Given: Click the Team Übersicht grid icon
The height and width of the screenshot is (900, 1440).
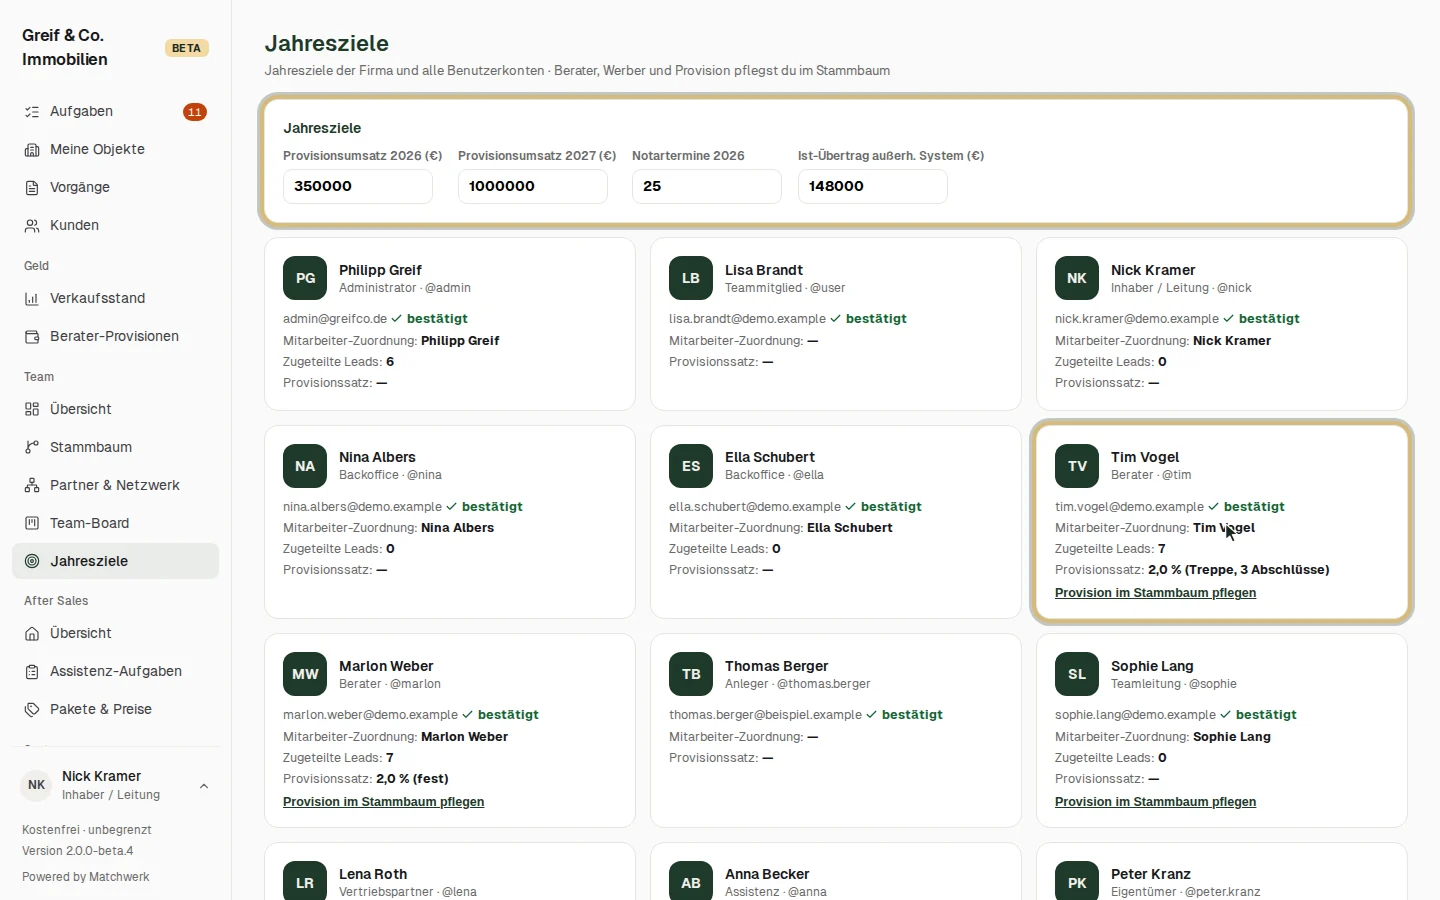Looking at the screenshot, I should pyautogui.click(x=32, y=410).
